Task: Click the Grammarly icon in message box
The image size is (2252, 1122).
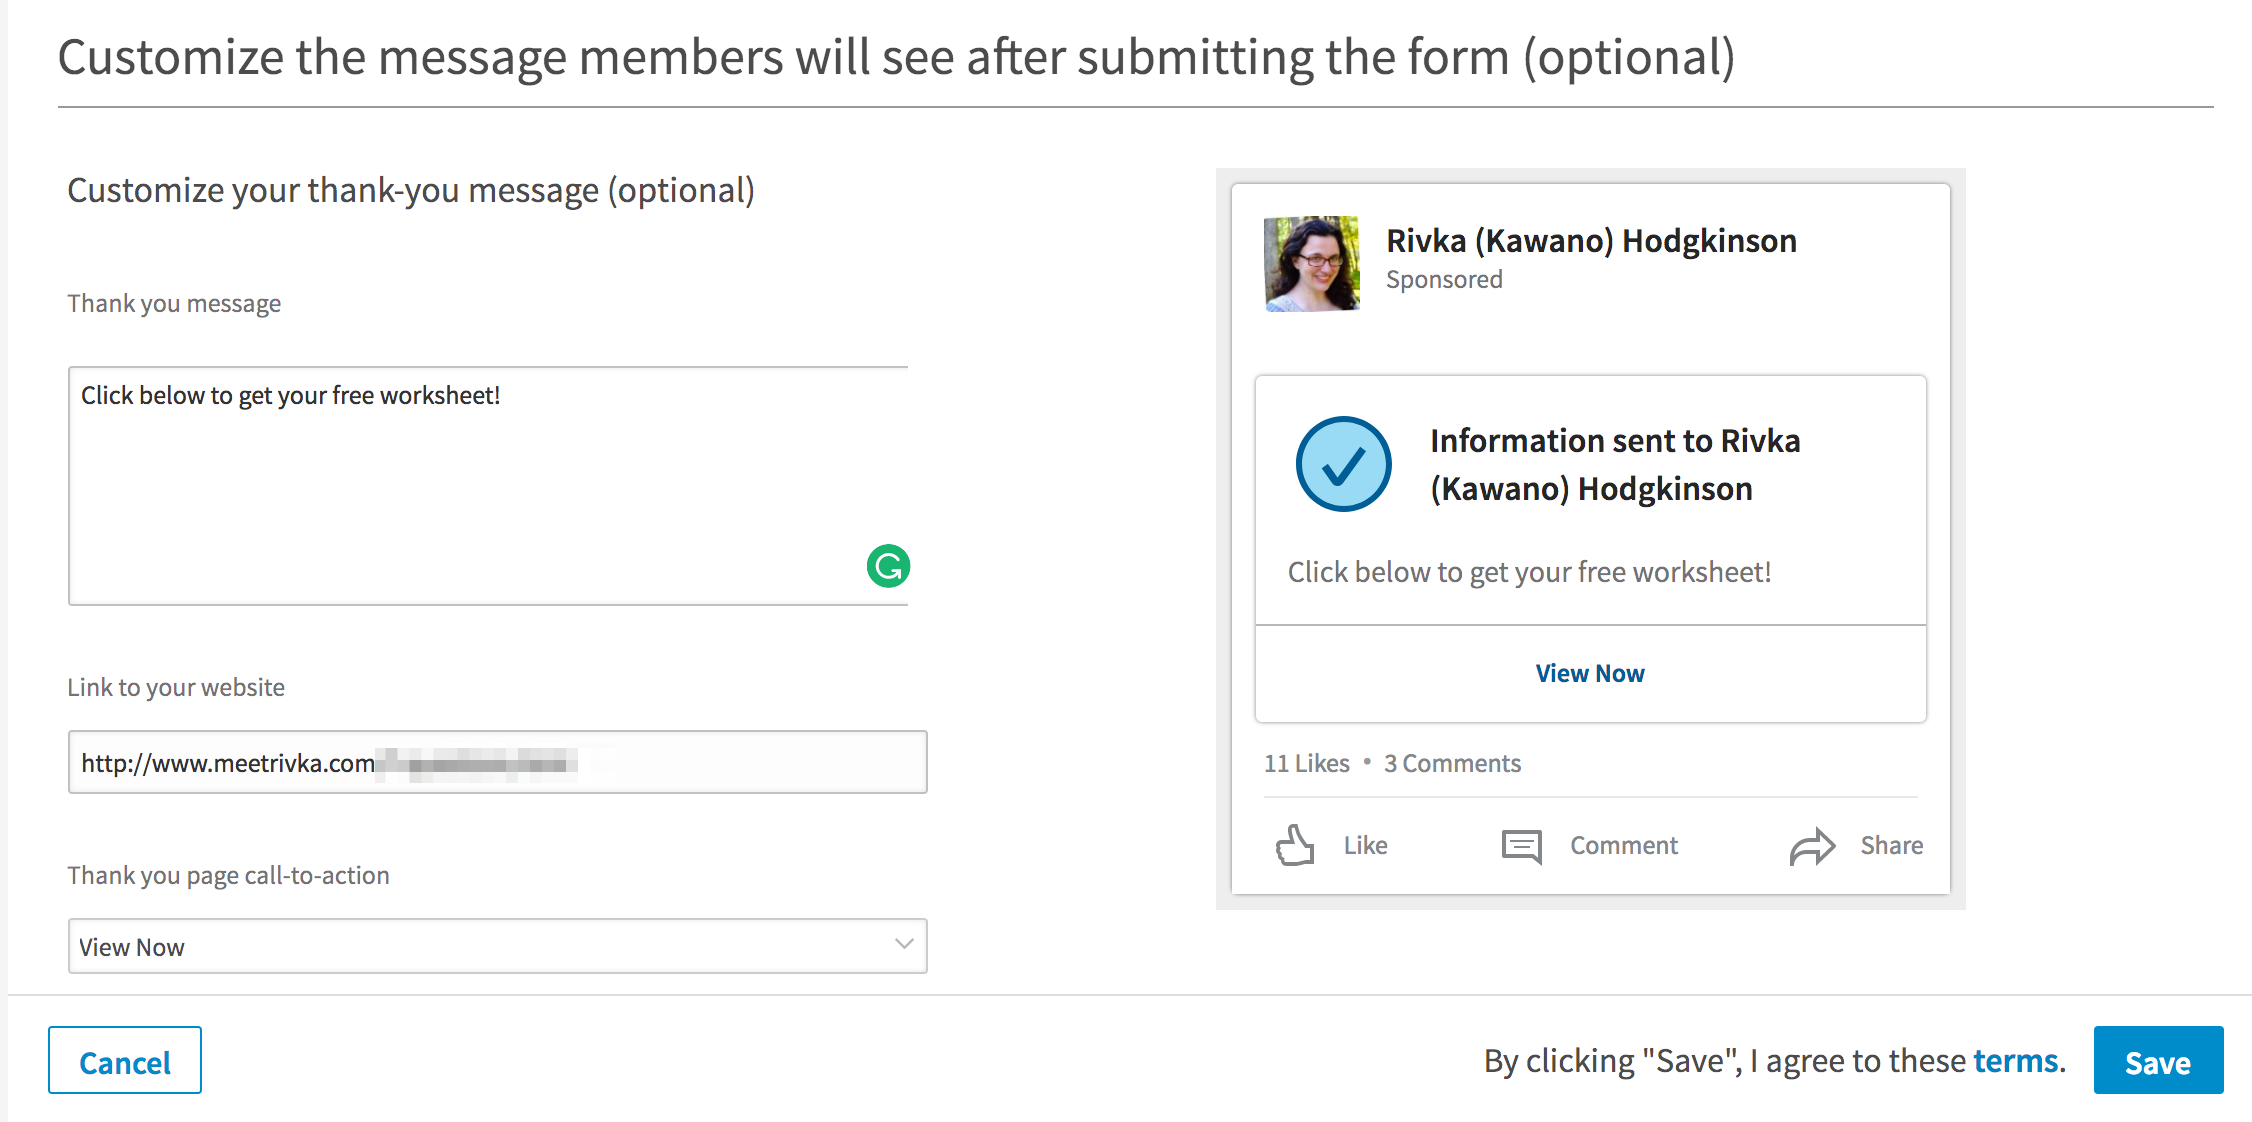Action: tap(888, 566)
